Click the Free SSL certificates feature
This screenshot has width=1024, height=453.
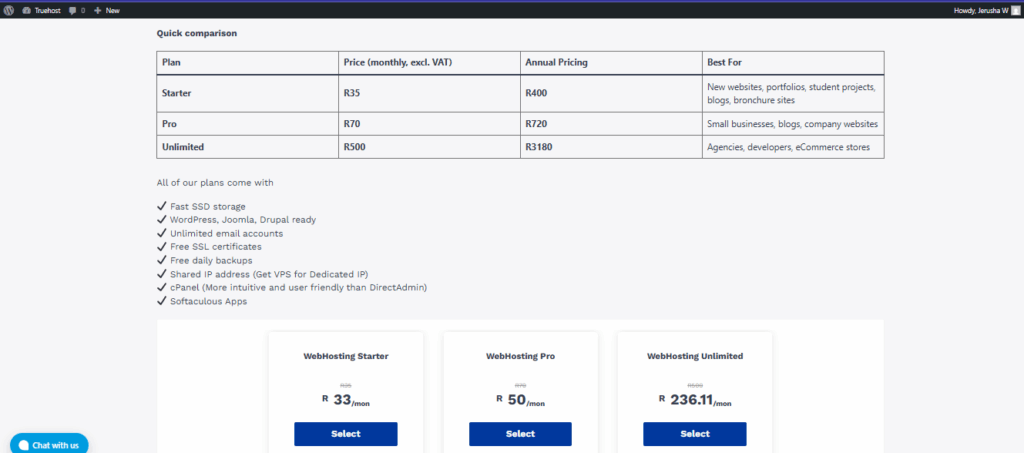(209, 247)
